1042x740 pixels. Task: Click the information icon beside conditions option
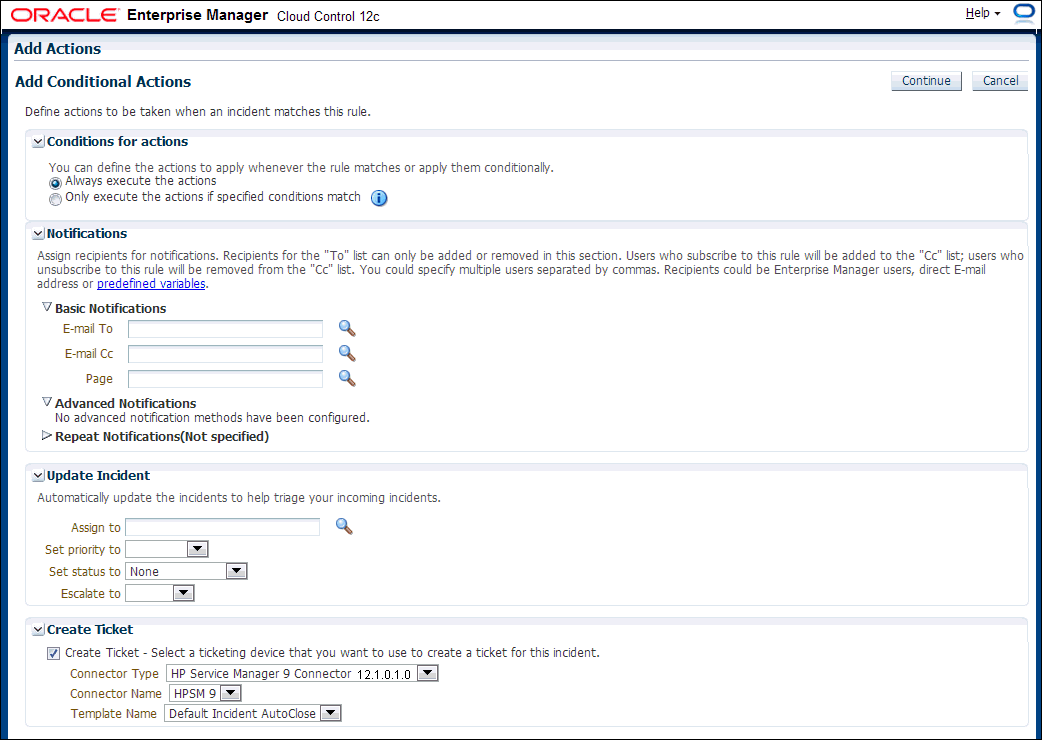click(378, 198)
